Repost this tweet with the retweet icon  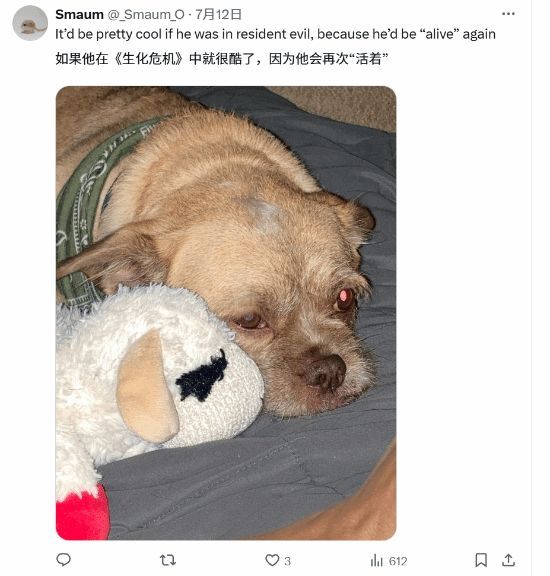pos(168,560)
